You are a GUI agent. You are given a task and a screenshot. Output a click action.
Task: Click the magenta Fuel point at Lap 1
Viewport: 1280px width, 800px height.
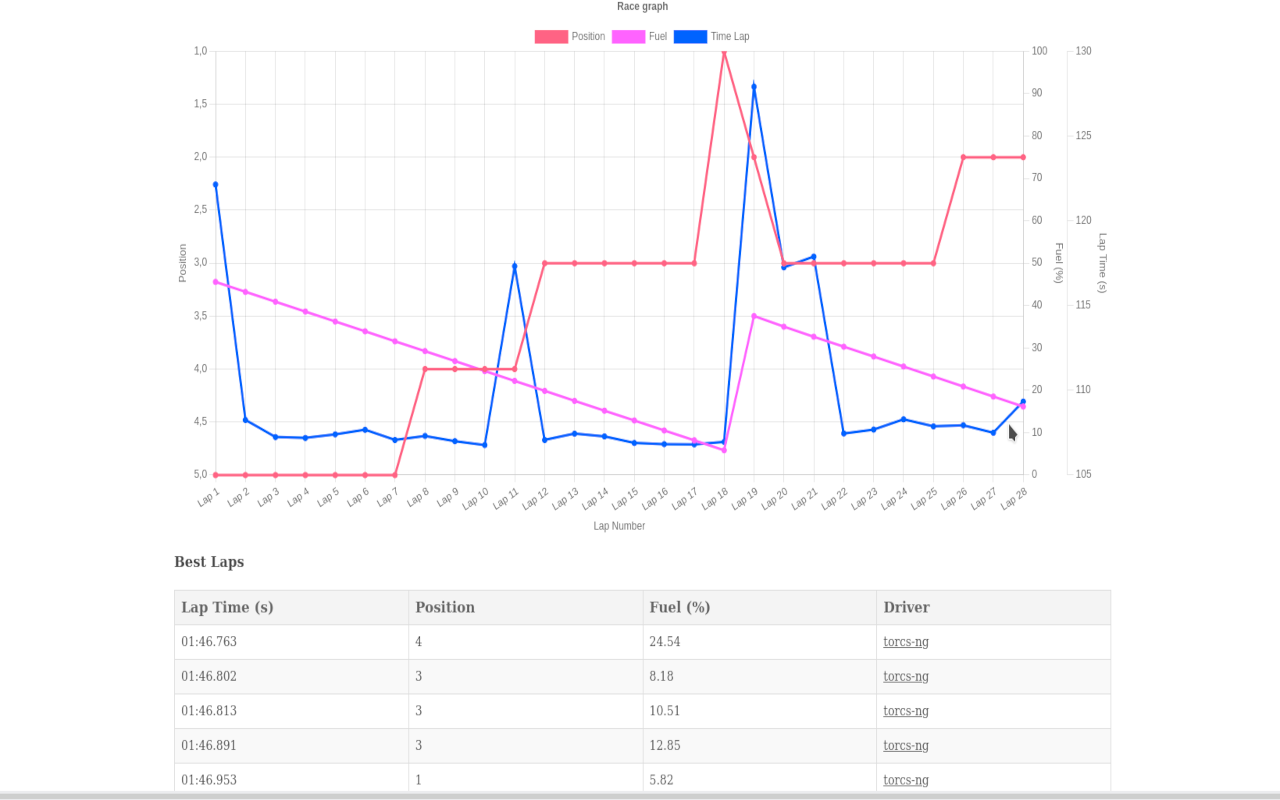tap(215, 282)
